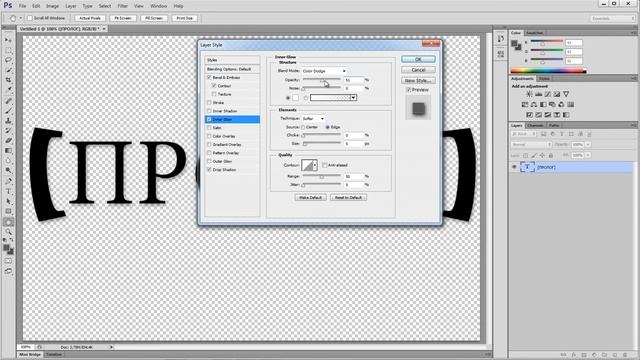This screenshot has width=640, height=360.
Task: Click the Fit Screen button
Action: (123, 18)
